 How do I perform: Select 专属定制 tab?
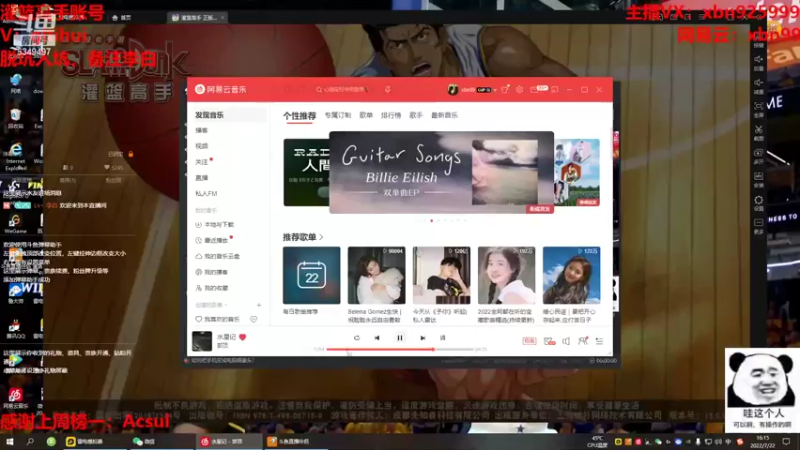click(x=338, y=115)
